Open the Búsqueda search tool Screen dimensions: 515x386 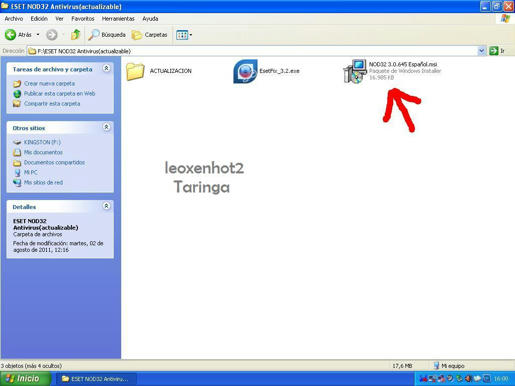(107, 35)
